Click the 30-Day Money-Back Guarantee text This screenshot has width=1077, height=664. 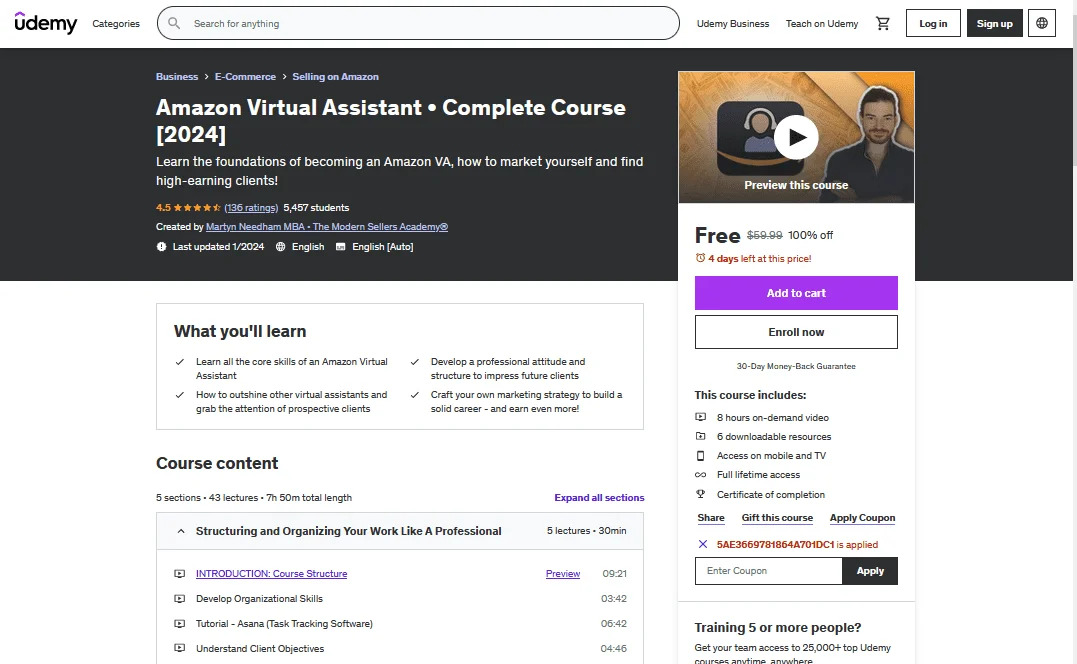(x=796, y=366)
